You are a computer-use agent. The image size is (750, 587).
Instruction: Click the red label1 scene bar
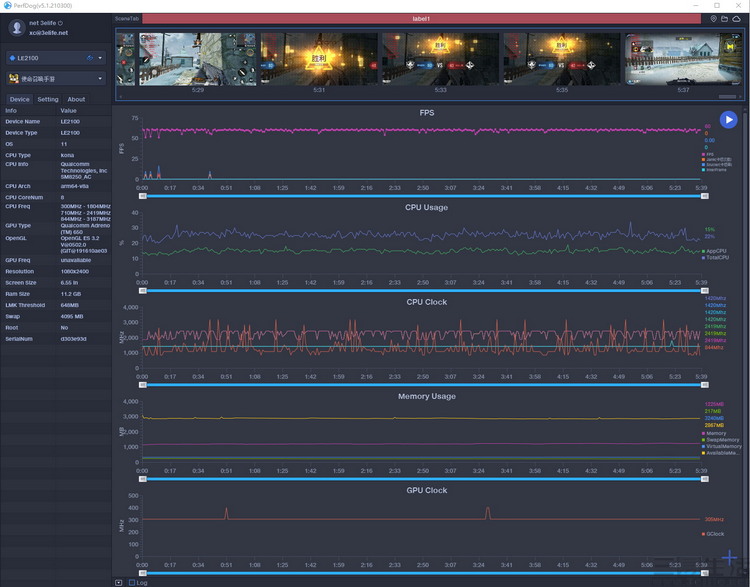tap(421, 19)
